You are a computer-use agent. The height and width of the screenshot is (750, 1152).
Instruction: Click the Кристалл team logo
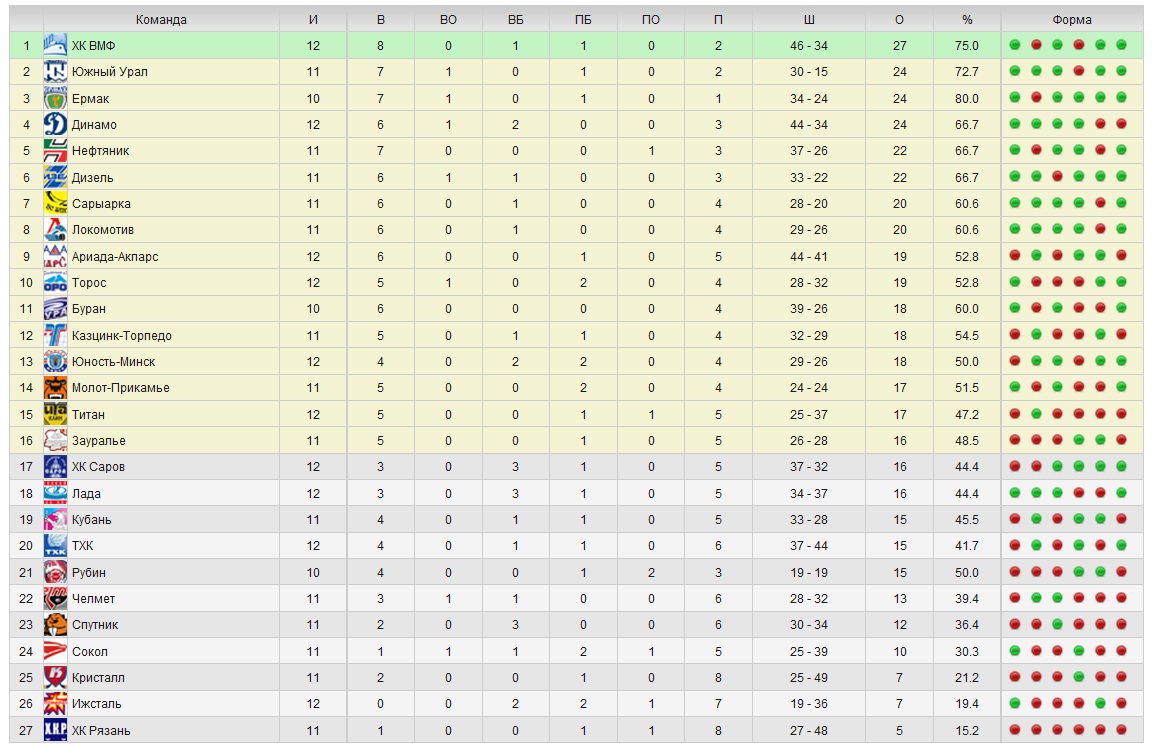[x=55, y=678]
